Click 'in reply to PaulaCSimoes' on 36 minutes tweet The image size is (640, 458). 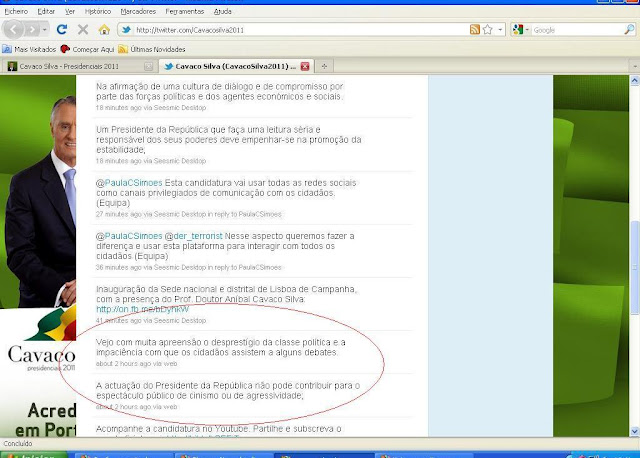tap(244, 267)
